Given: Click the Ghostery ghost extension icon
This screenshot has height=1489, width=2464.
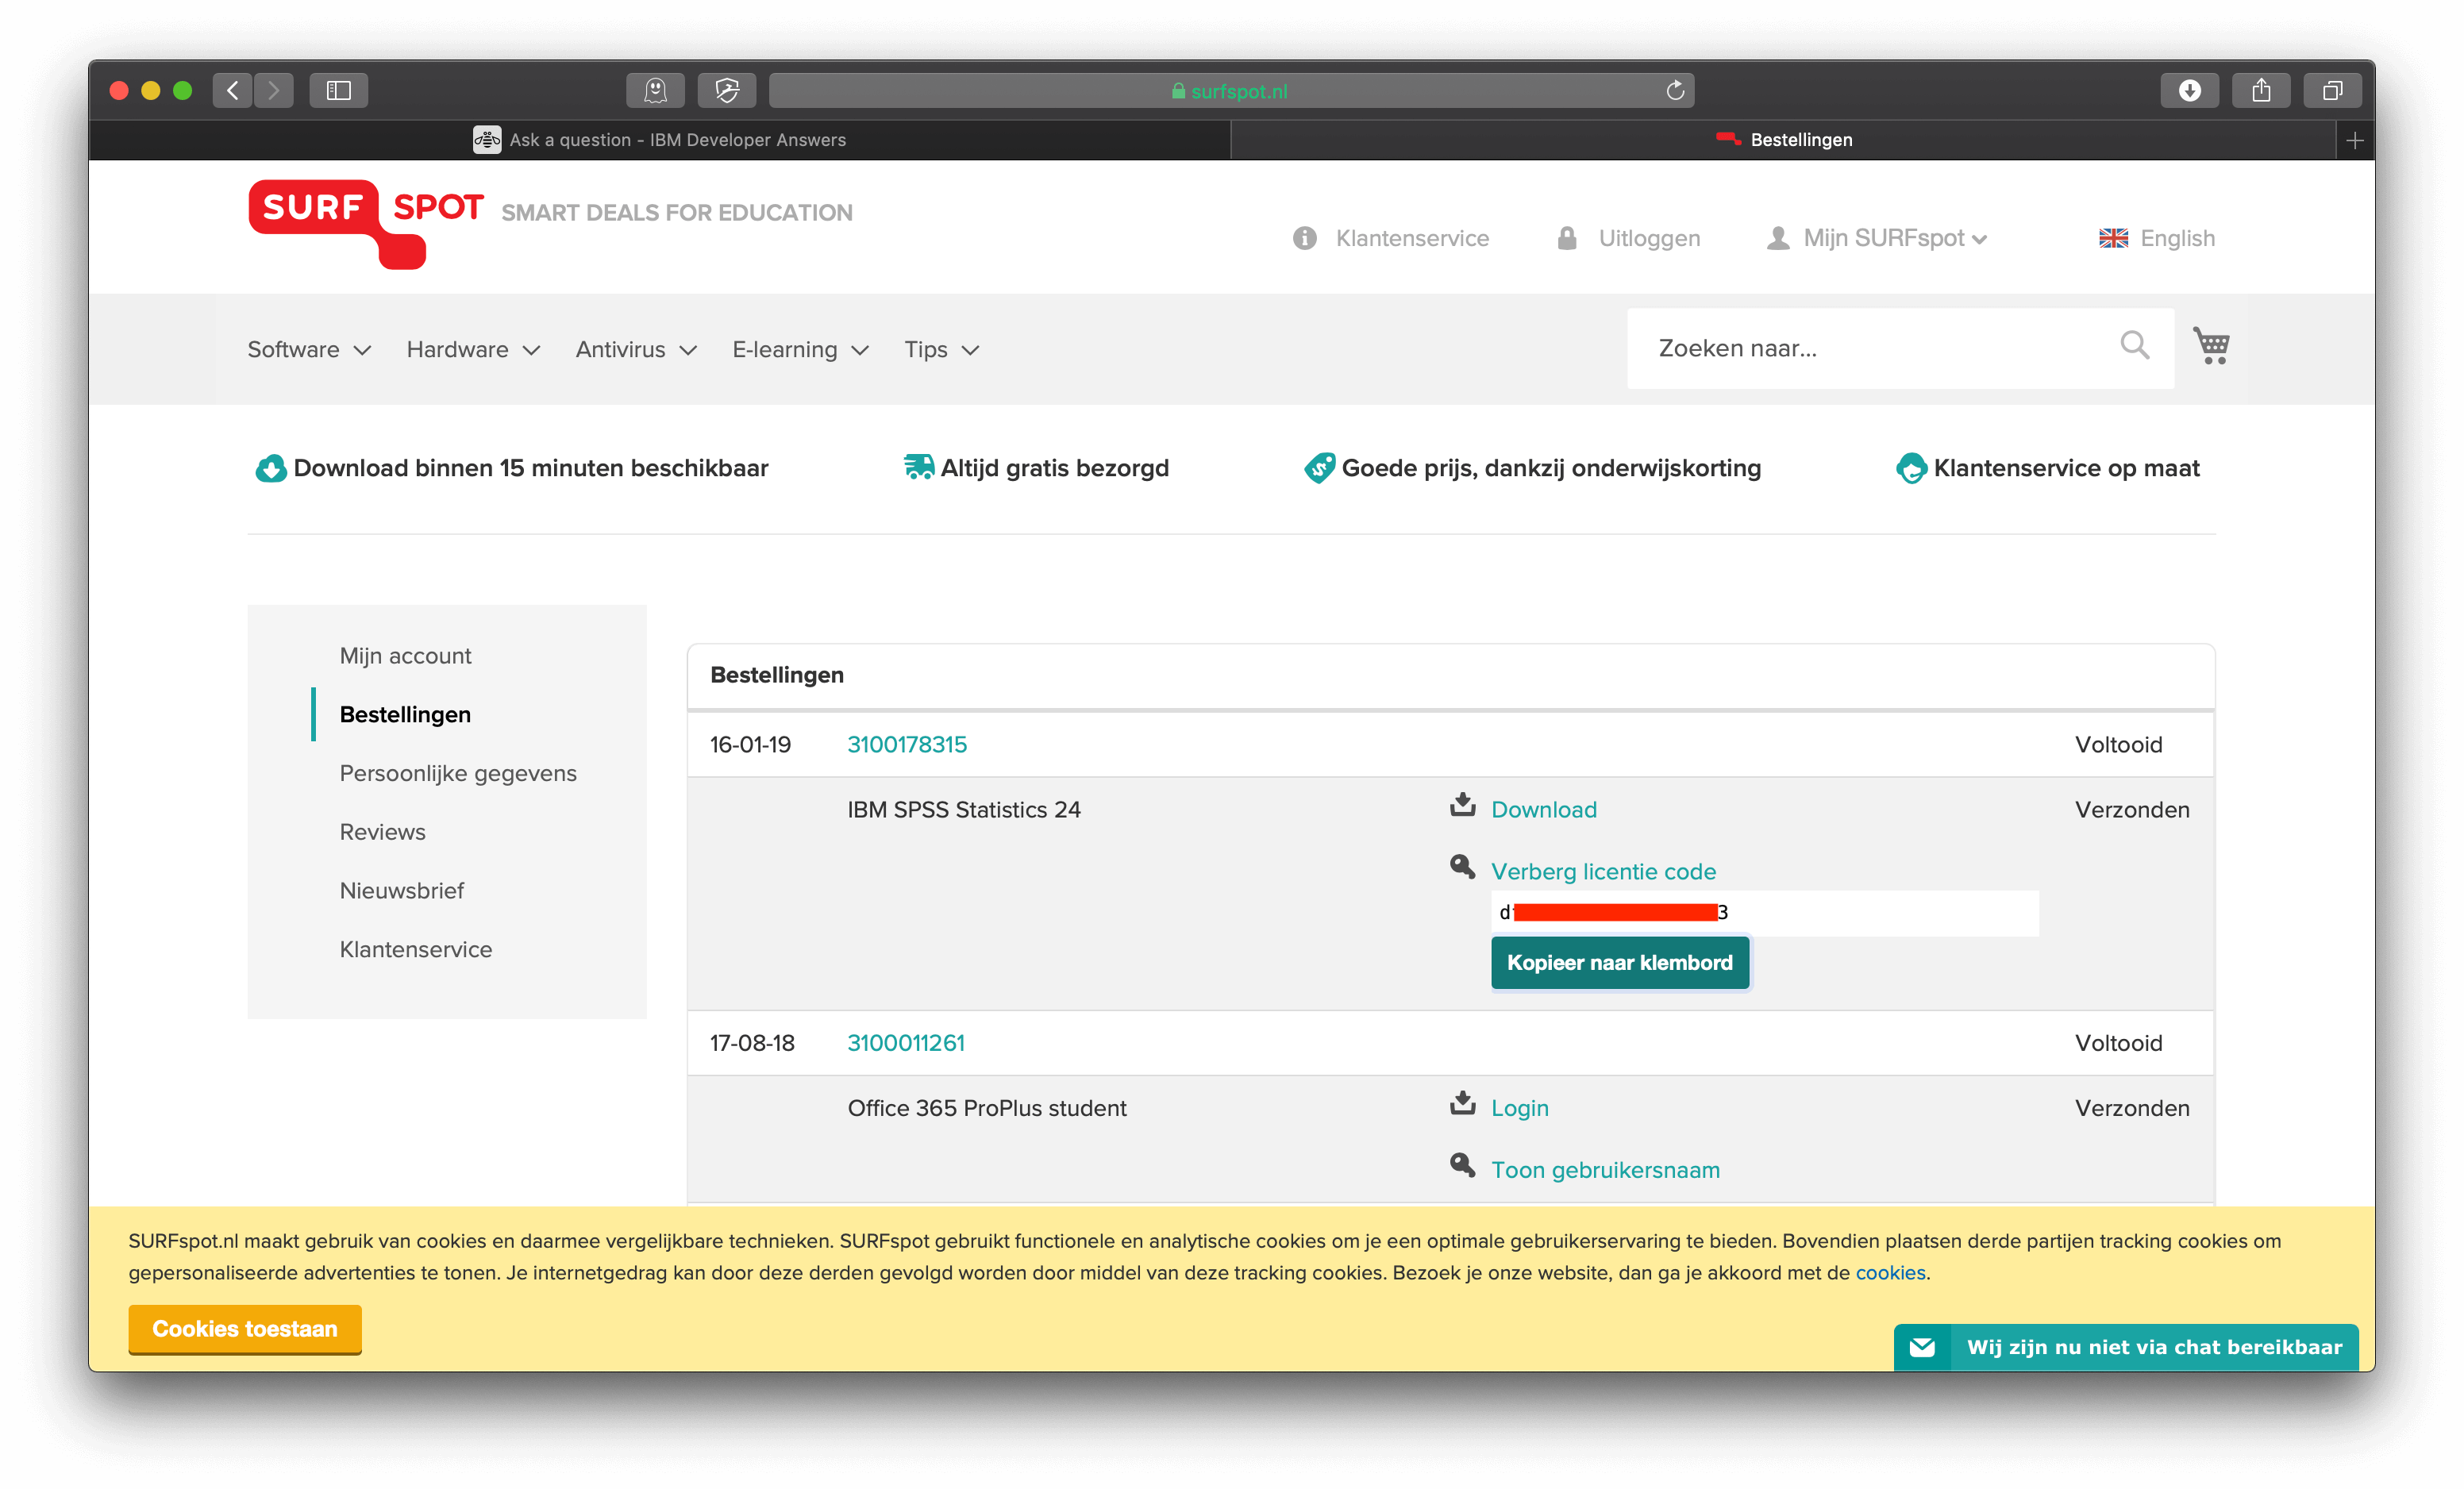Looking at the screenshot, I should click(655, 91).
